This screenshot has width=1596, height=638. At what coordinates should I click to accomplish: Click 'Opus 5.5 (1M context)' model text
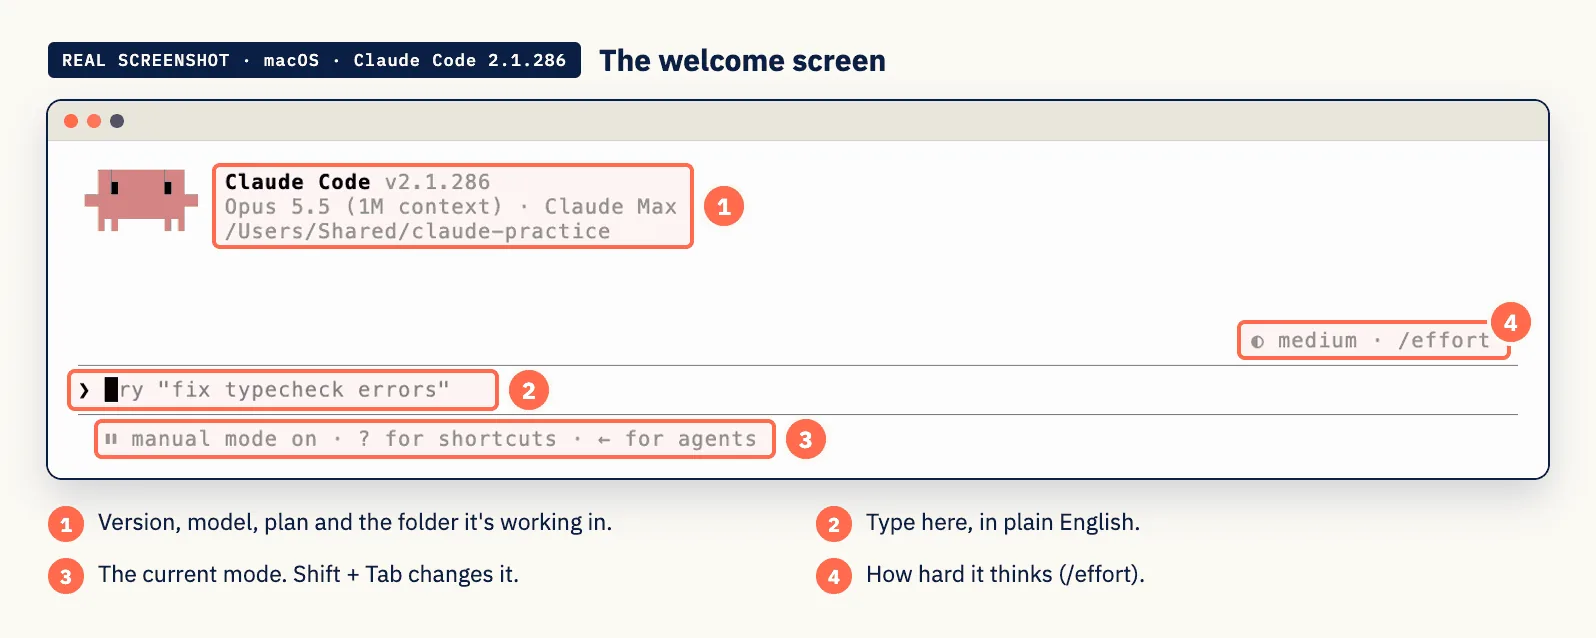point(363,207)
